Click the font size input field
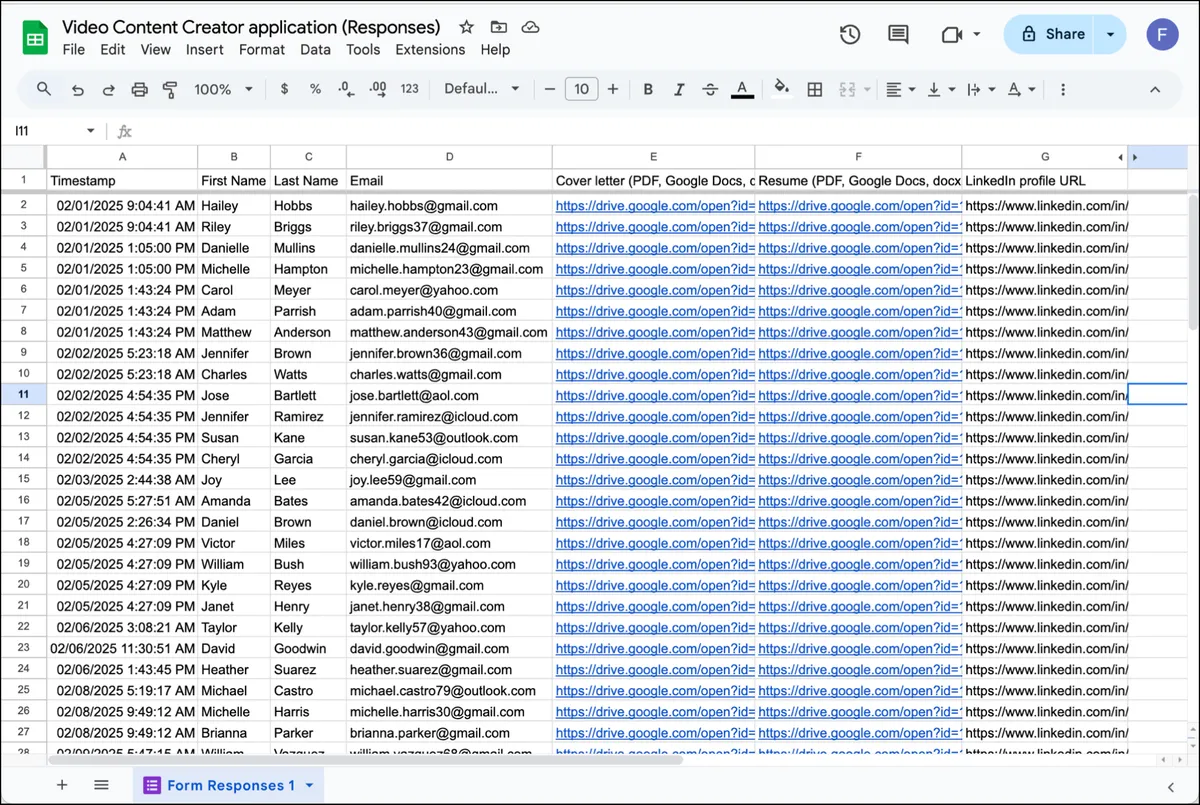Image resolution: width=1200 pixels, height=805 pixels. [582, 89]
